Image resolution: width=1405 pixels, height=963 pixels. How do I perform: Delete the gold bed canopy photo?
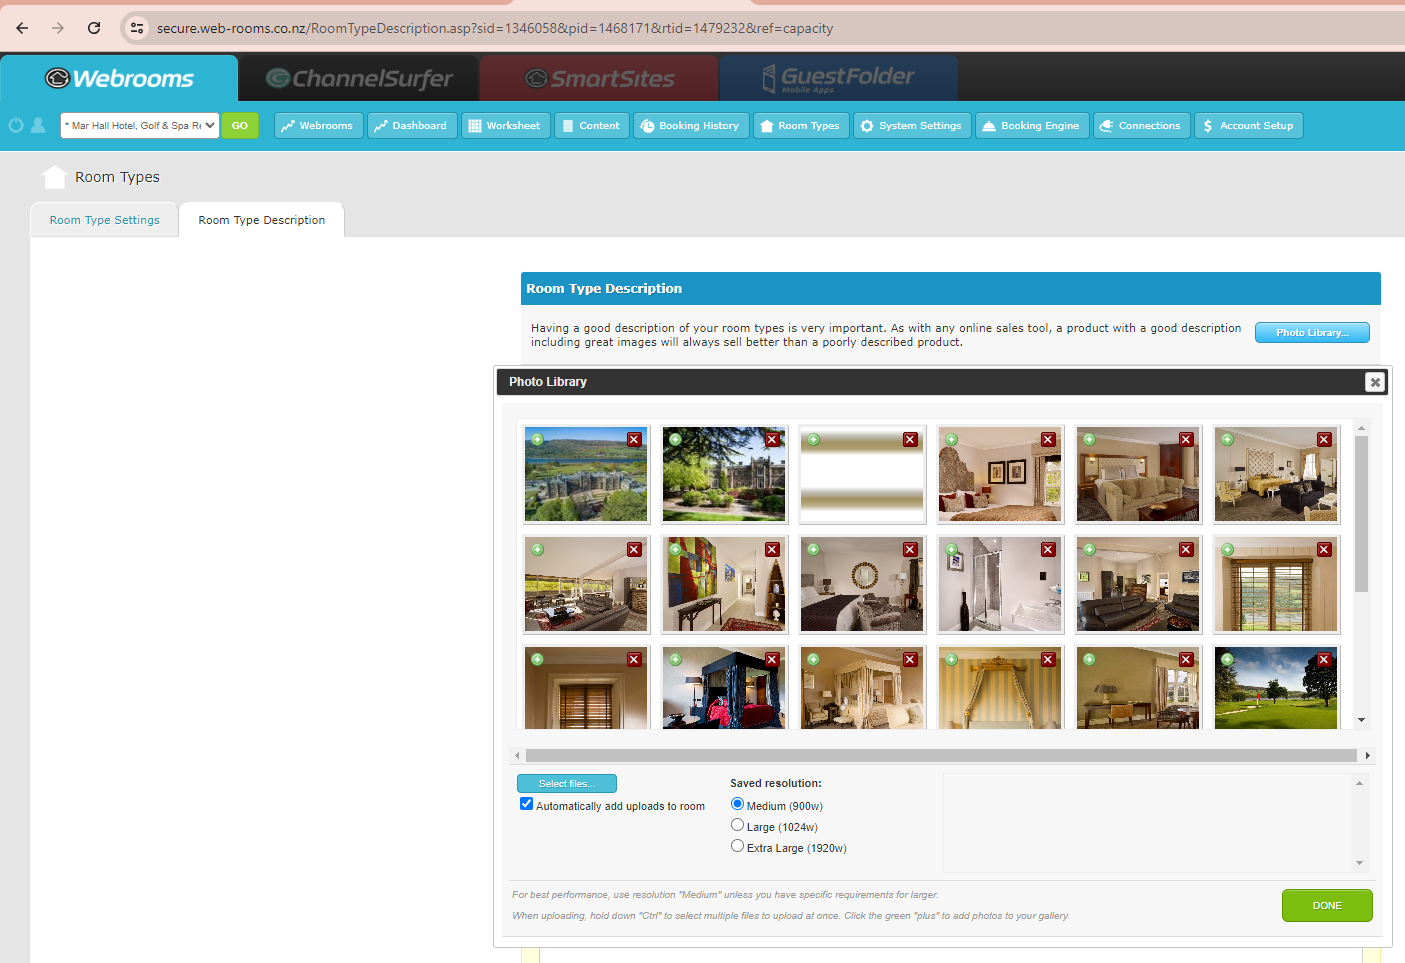coord(1048,660)
